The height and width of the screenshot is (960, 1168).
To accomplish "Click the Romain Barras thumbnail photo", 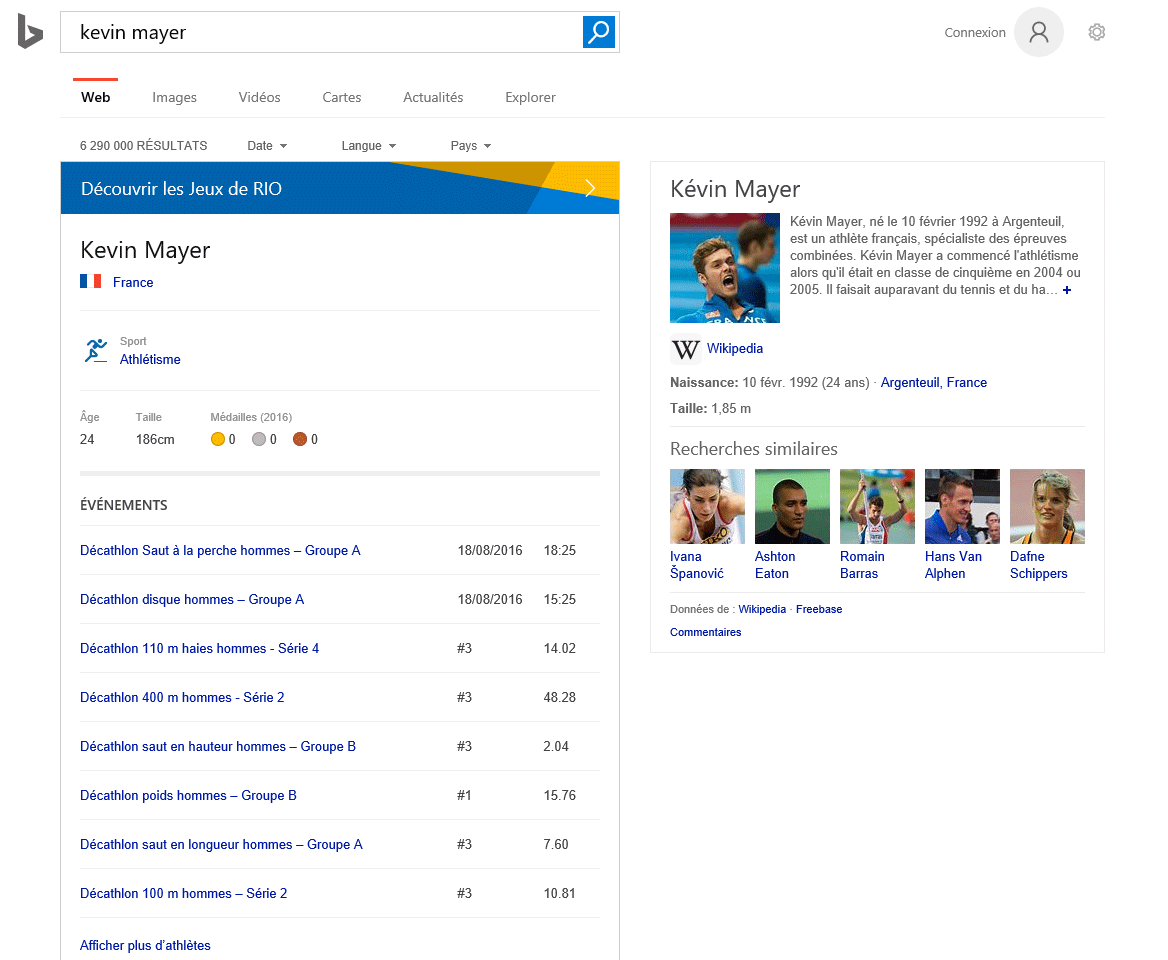I will pos(877,506).
